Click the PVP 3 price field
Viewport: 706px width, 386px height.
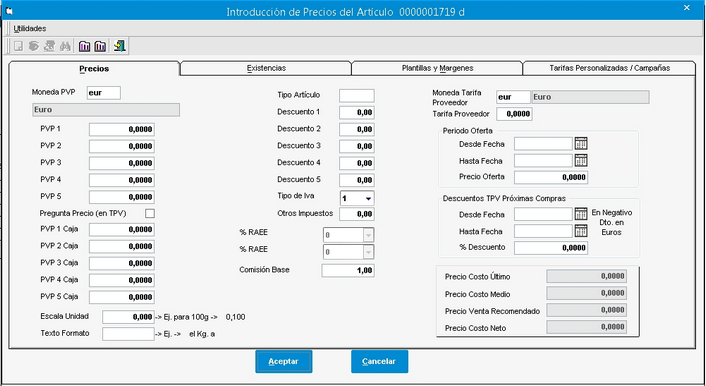click(x=122, y=163)
